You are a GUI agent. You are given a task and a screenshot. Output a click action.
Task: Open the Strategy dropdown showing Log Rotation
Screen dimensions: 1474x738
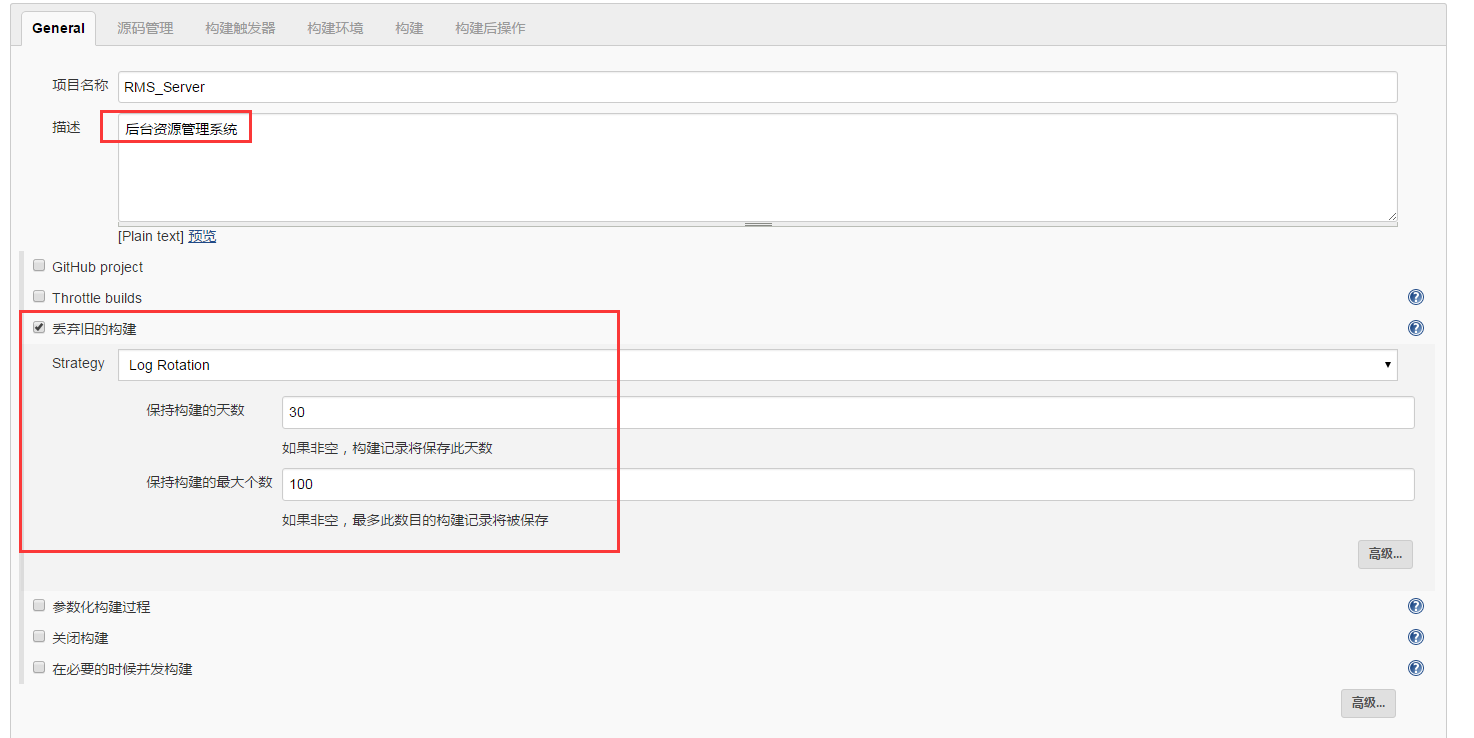[x=757, y=365]
